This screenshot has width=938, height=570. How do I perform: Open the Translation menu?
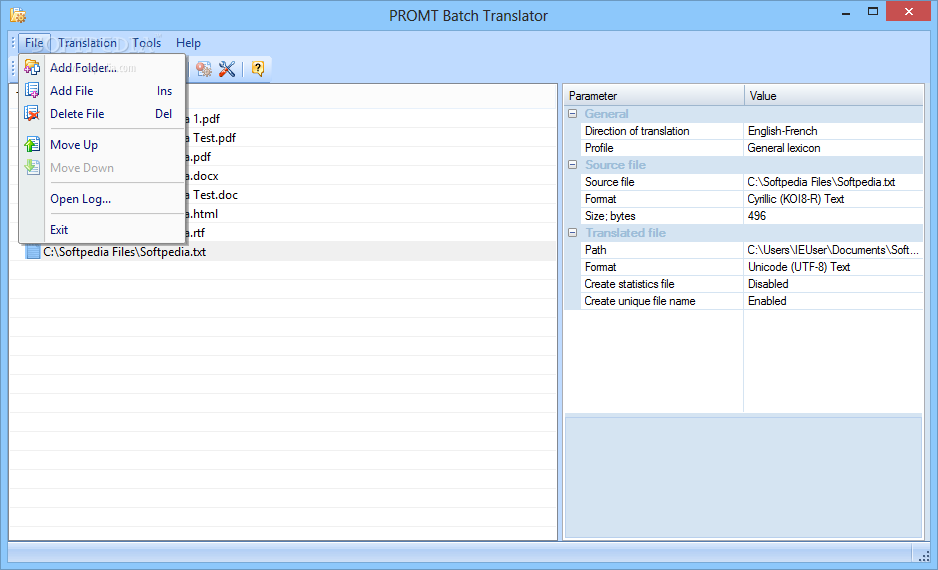(87, 43)
